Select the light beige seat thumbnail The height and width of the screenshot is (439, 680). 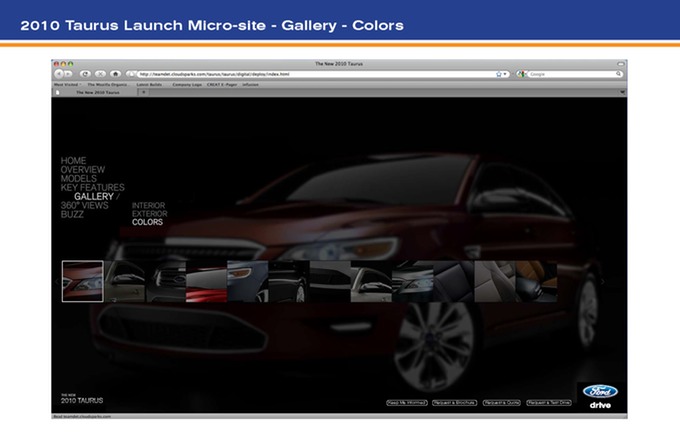[495, 281]
